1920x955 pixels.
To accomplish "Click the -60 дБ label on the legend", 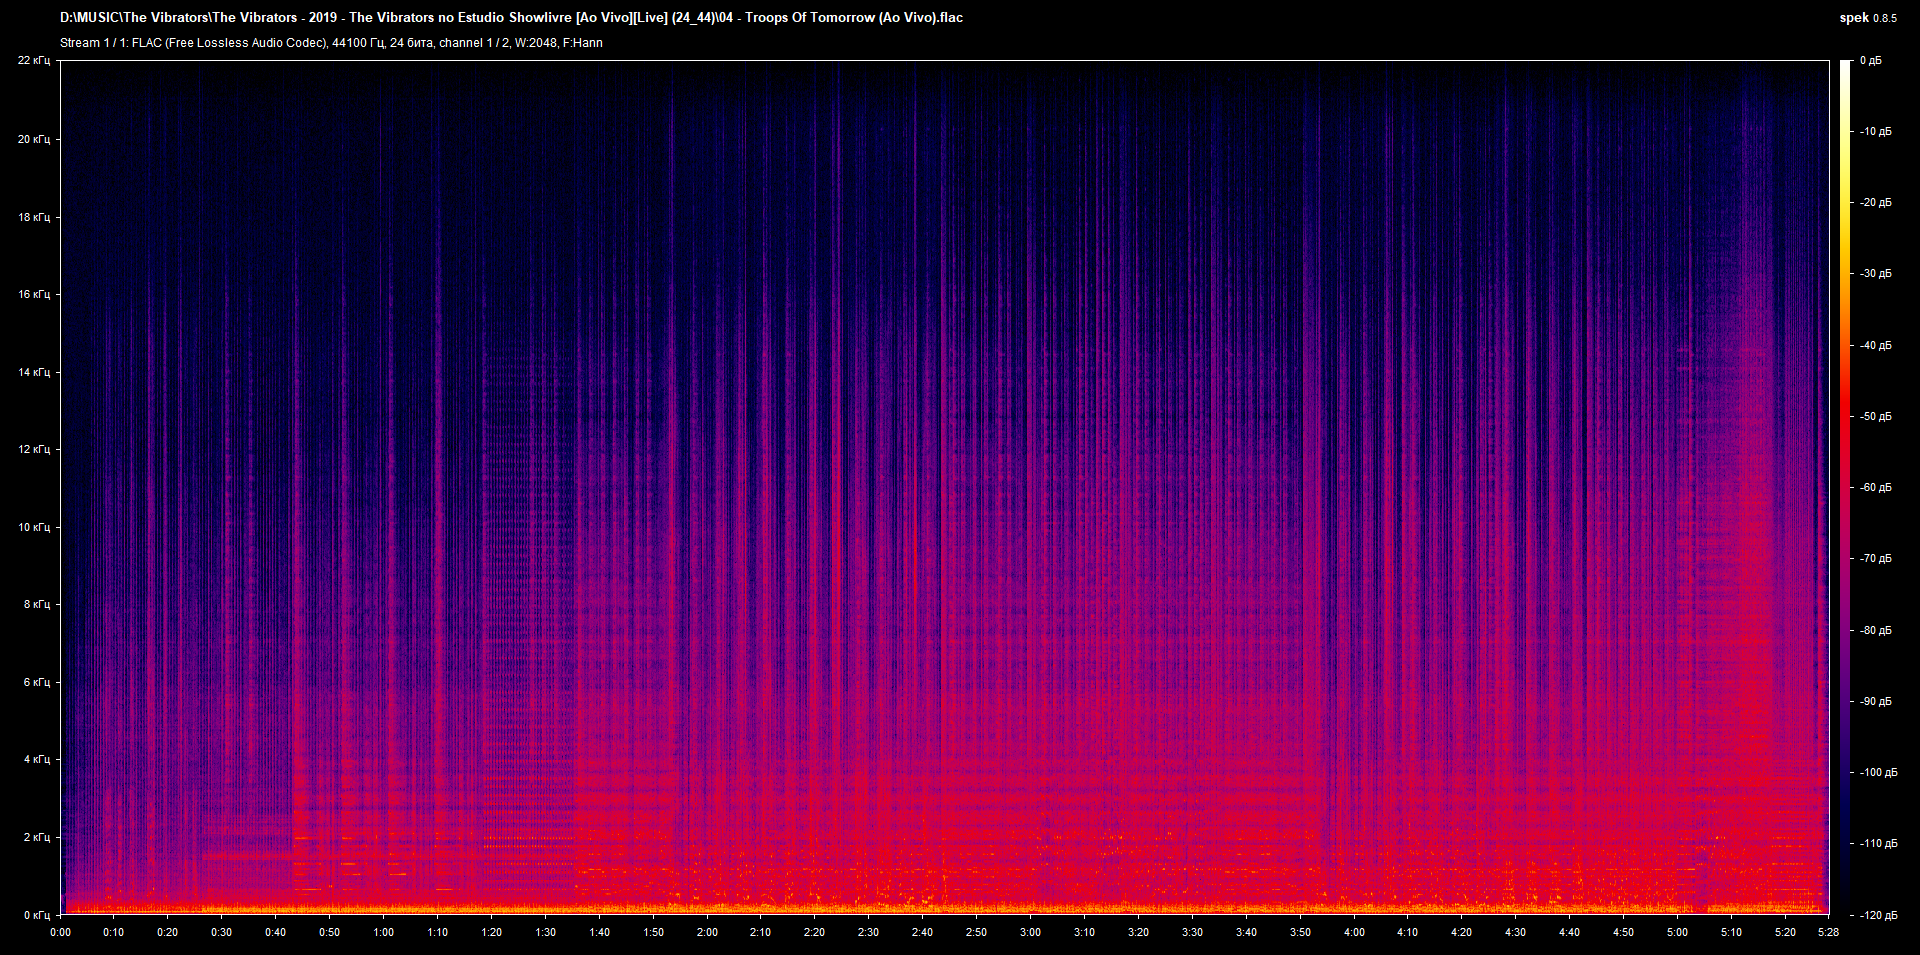I will pyautogui.click(x=1876, y=487).
